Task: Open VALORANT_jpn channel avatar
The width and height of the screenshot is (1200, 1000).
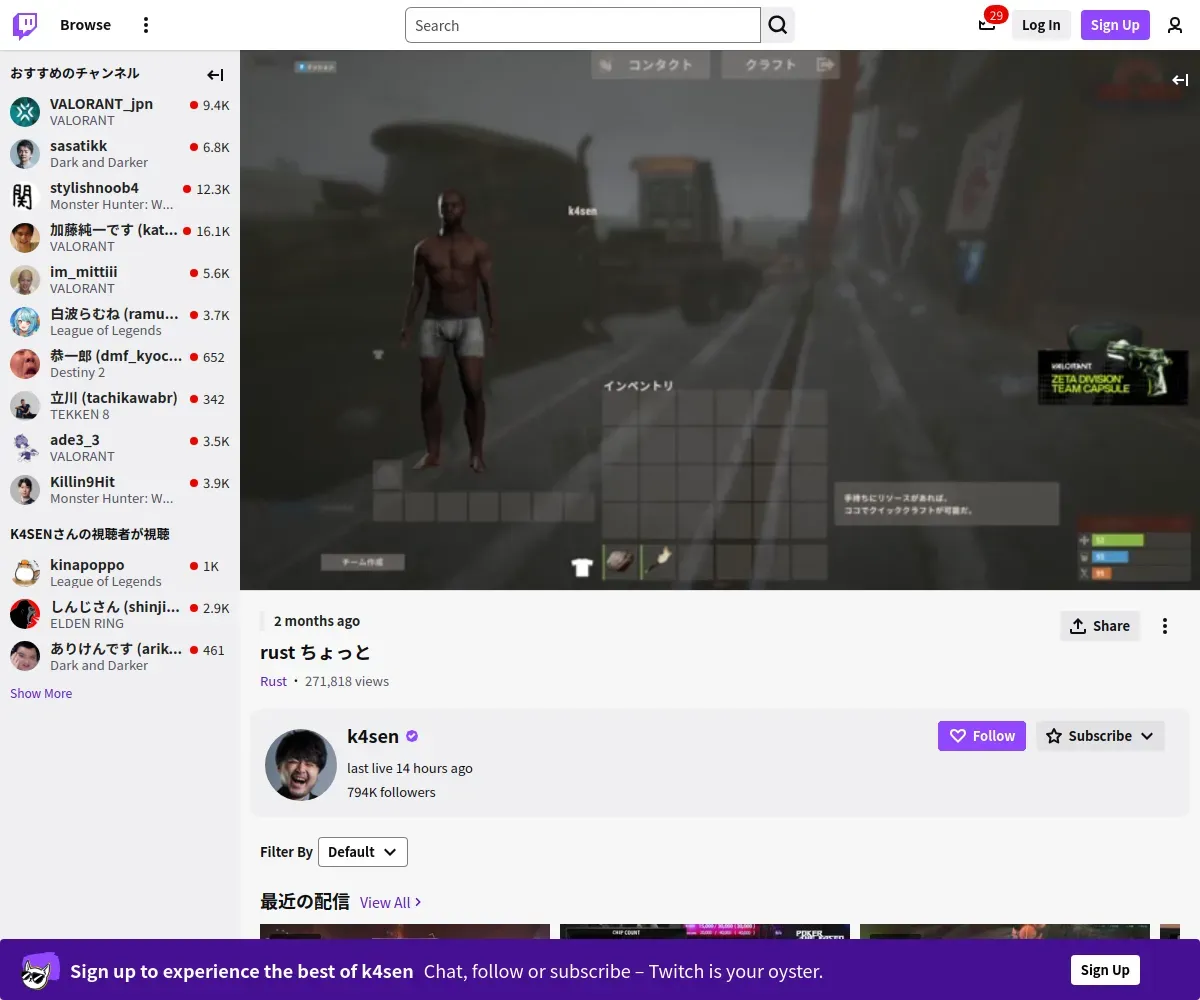Action: pyautogui.click(x=25, y=112)
